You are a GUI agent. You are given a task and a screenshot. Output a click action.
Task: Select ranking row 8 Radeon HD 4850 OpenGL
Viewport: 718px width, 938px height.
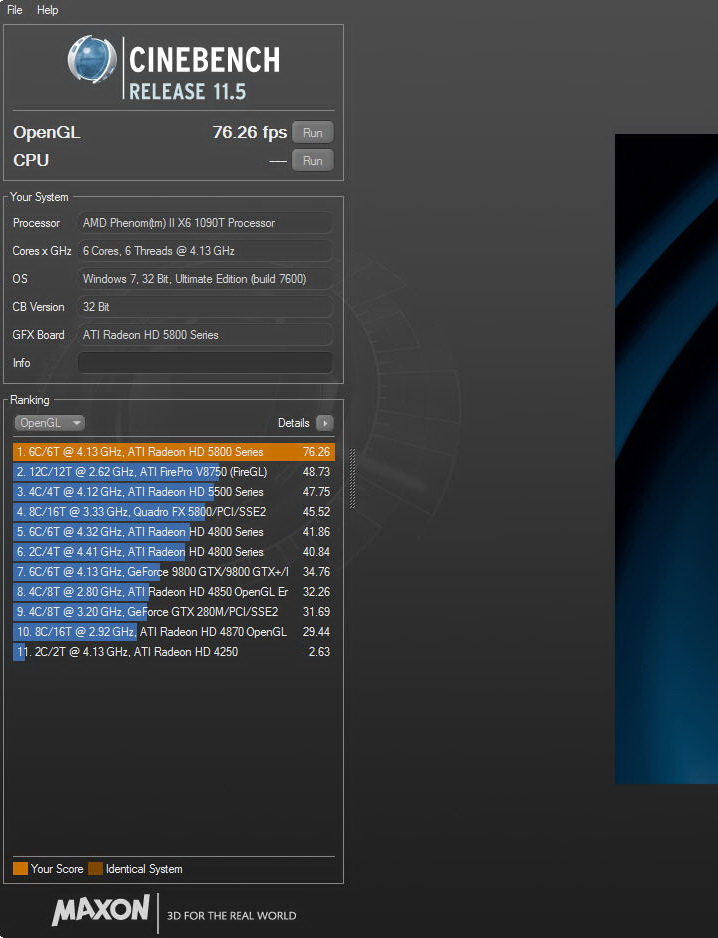click(x=174, y=592)
